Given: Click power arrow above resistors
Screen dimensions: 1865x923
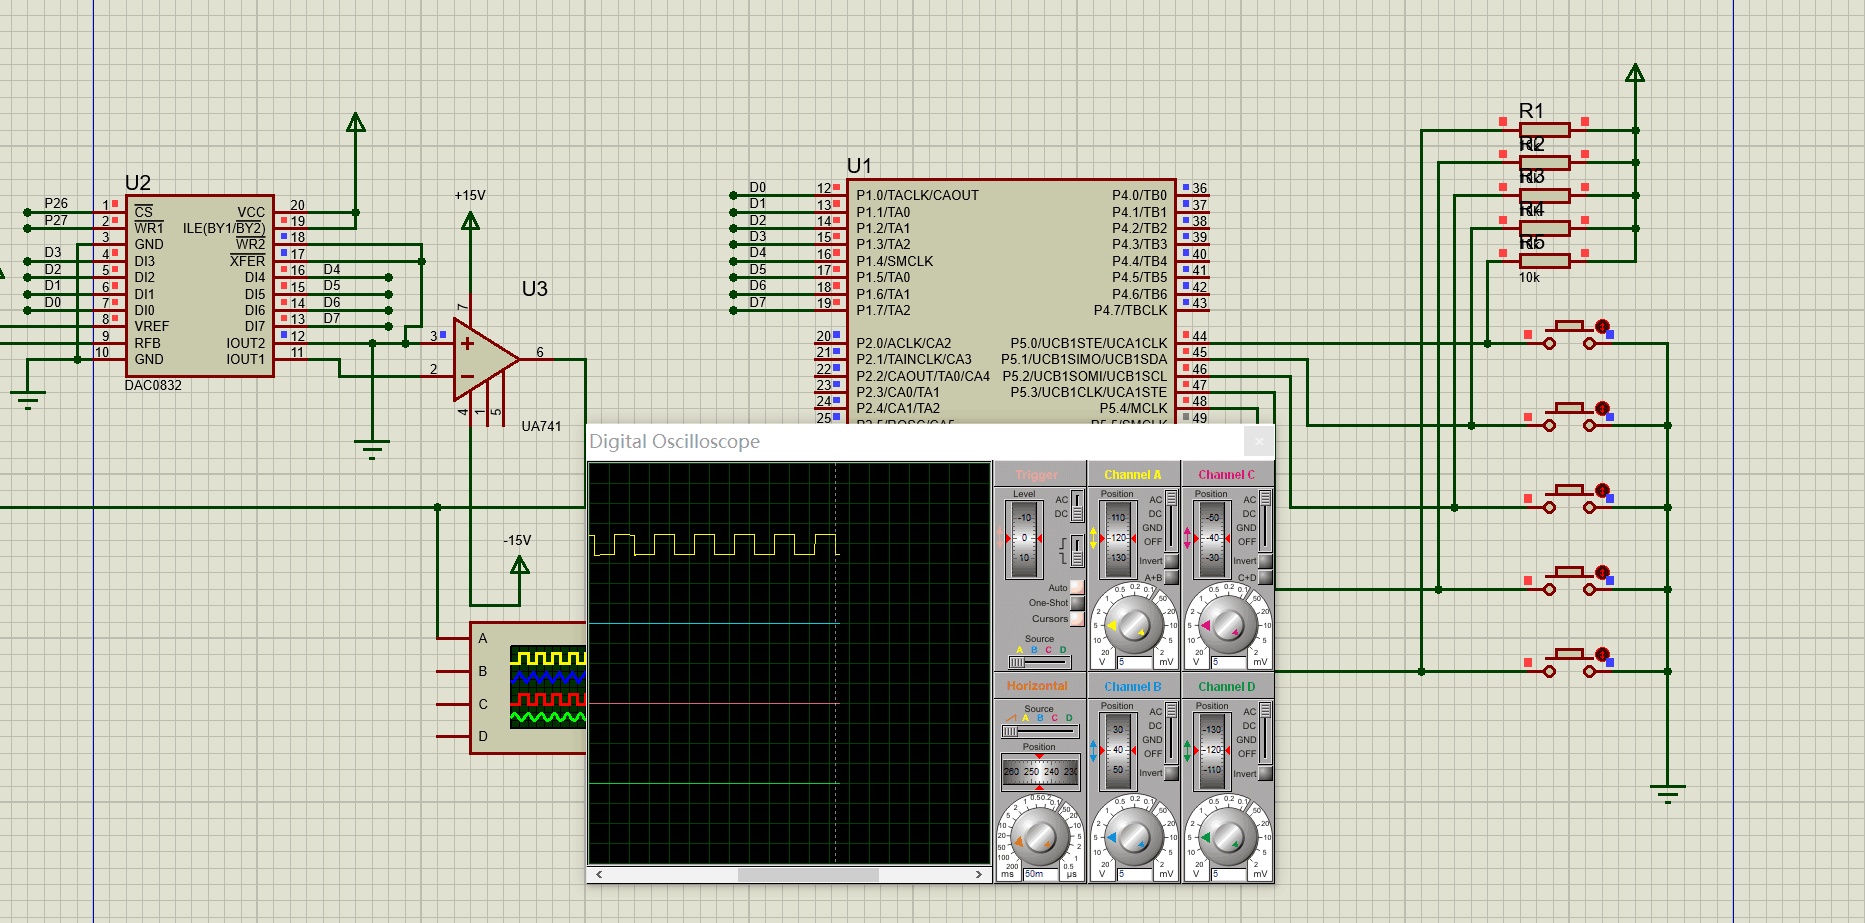Looking at the screenshot, I should [1635, 73].
